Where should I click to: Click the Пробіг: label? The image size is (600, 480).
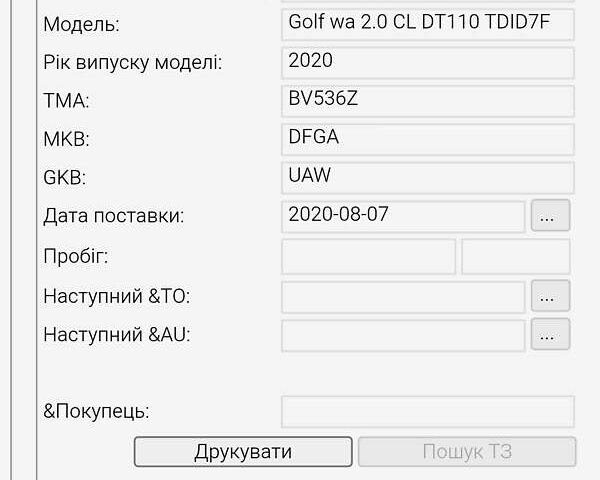coord(76,256)
